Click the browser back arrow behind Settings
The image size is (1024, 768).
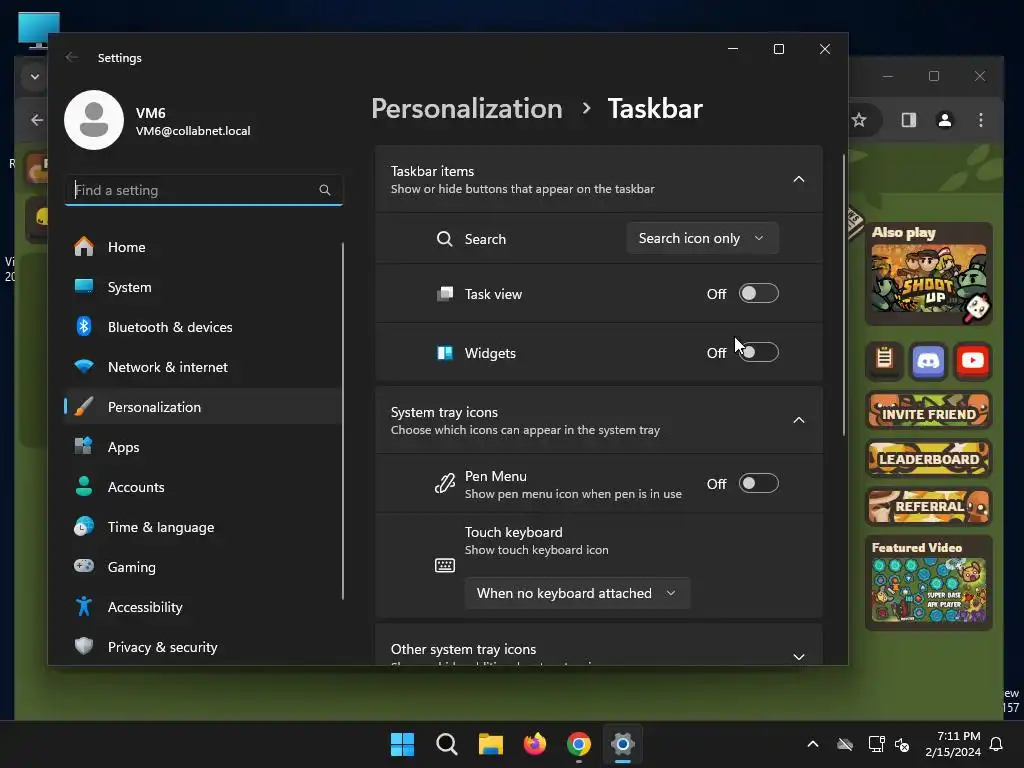coord(37,120)
